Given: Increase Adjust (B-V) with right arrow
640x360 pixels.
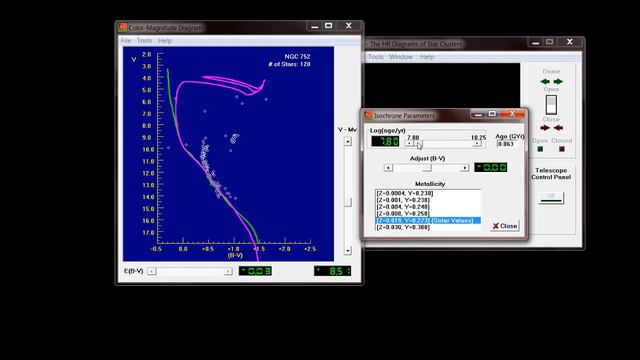Looking at the screenshot, I should pos(464,168).
